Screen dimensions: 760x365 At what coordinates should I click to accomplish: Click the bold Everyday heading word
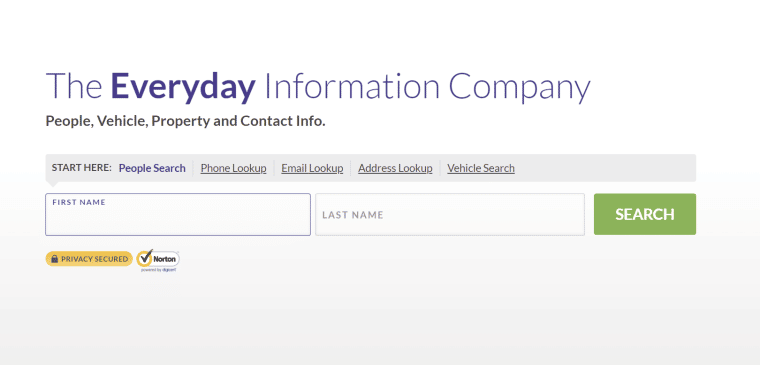coord(183,86)
